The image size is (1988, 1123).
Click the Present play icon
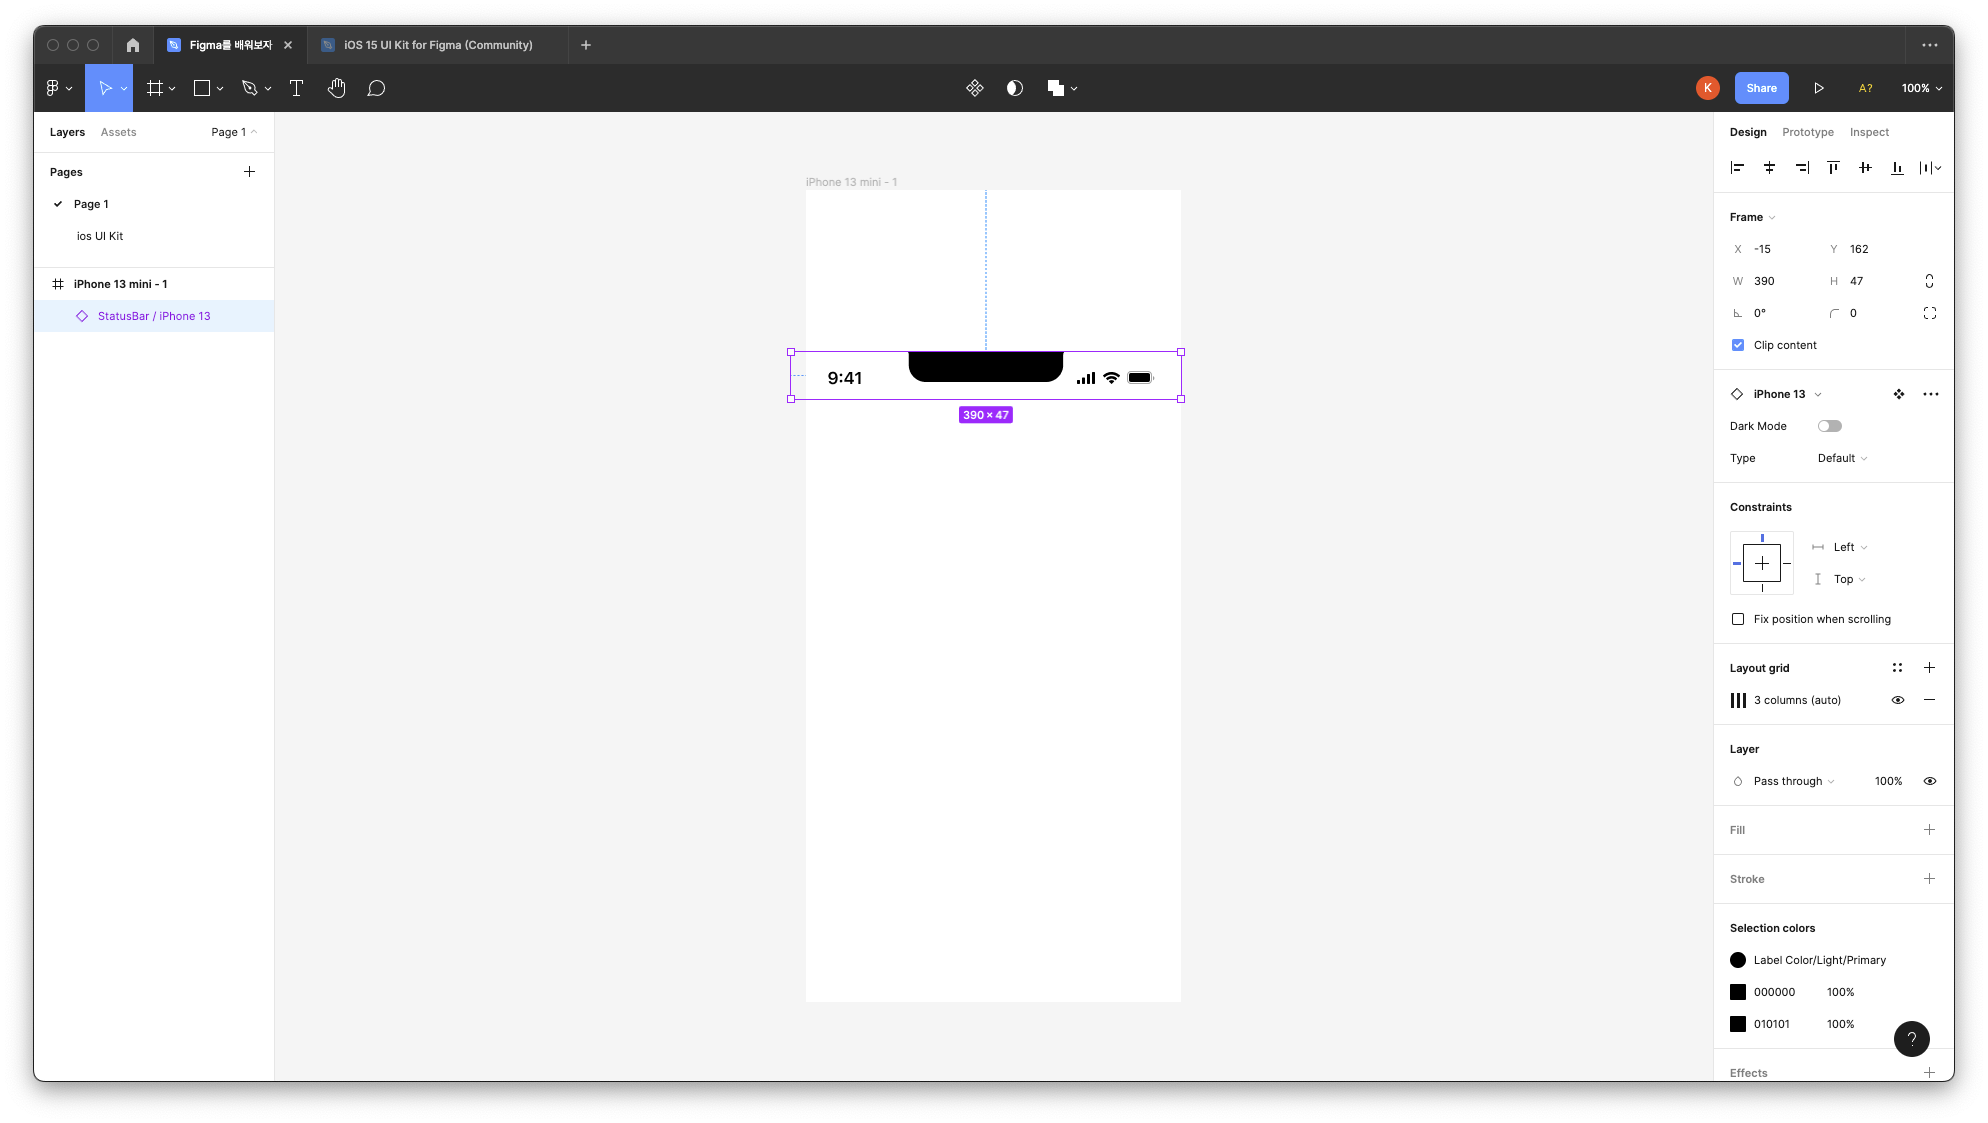pyautogui.click(x=1818, y=88)
